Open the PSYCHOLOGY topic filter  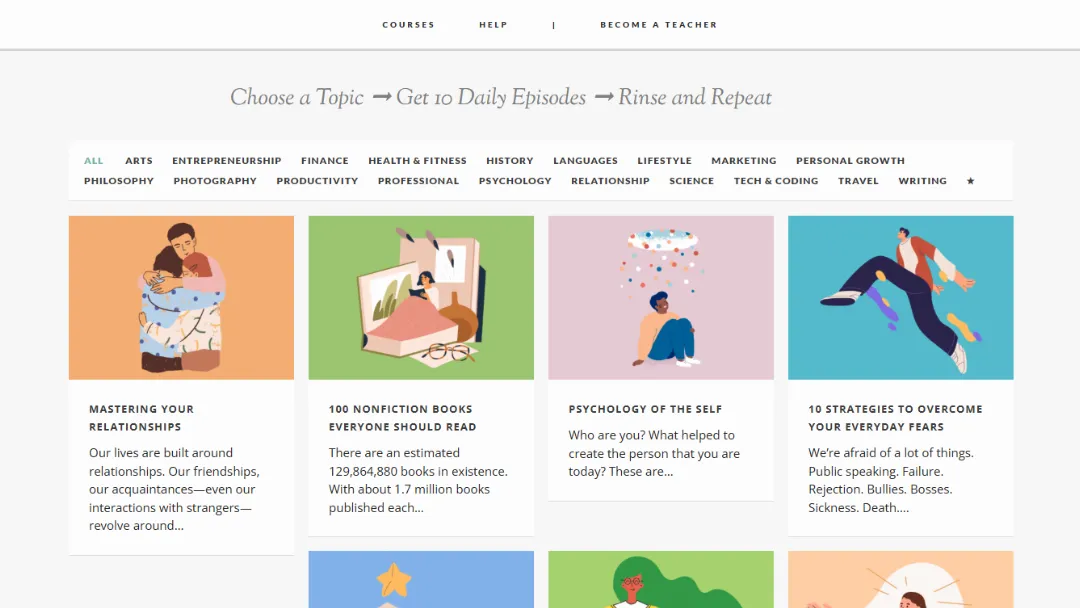coord(515,181)
